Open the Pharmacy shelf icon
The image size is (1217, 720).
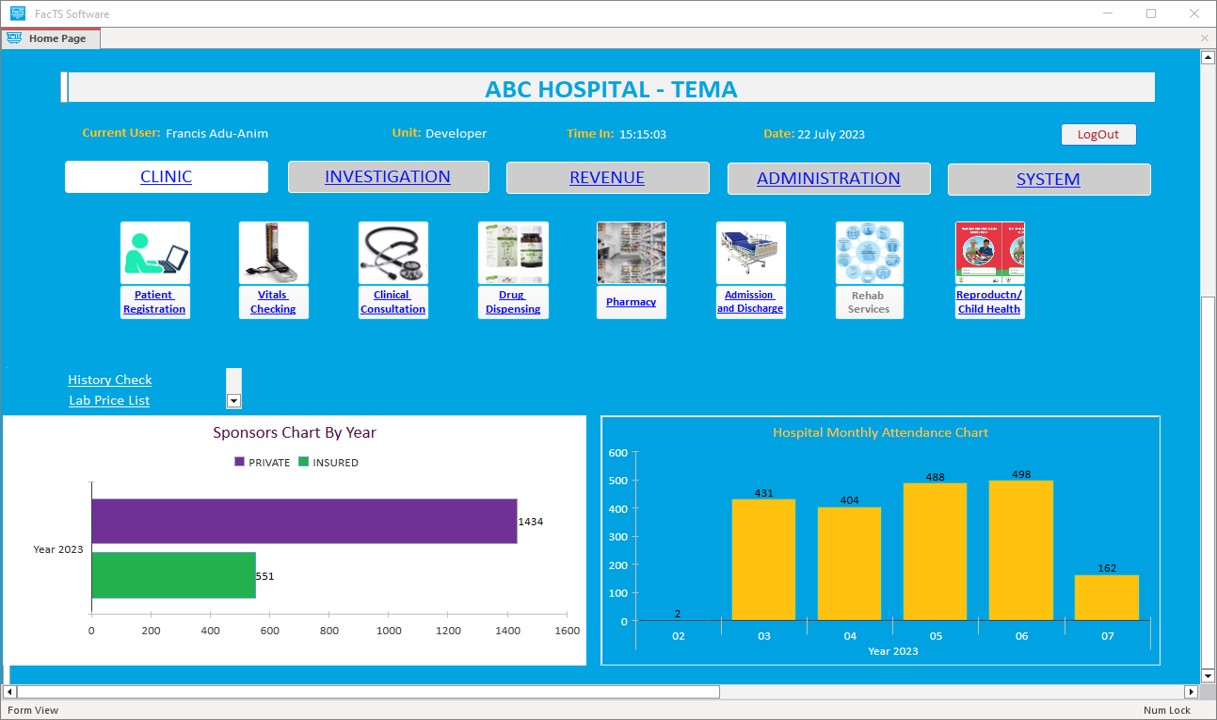point(631,253)
